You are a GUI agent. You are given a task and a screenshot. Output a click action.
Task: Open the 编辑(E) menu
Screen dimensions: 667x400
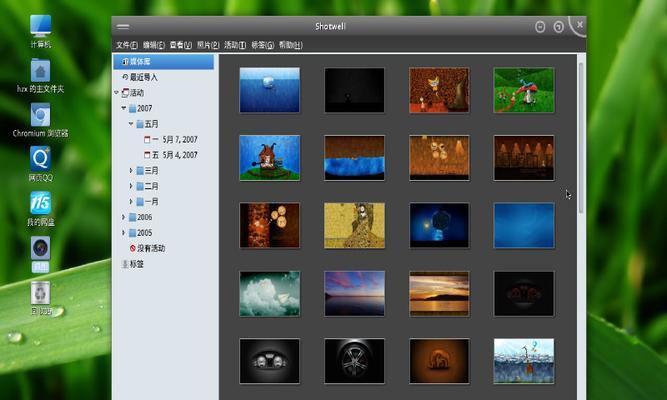[154, 45]
